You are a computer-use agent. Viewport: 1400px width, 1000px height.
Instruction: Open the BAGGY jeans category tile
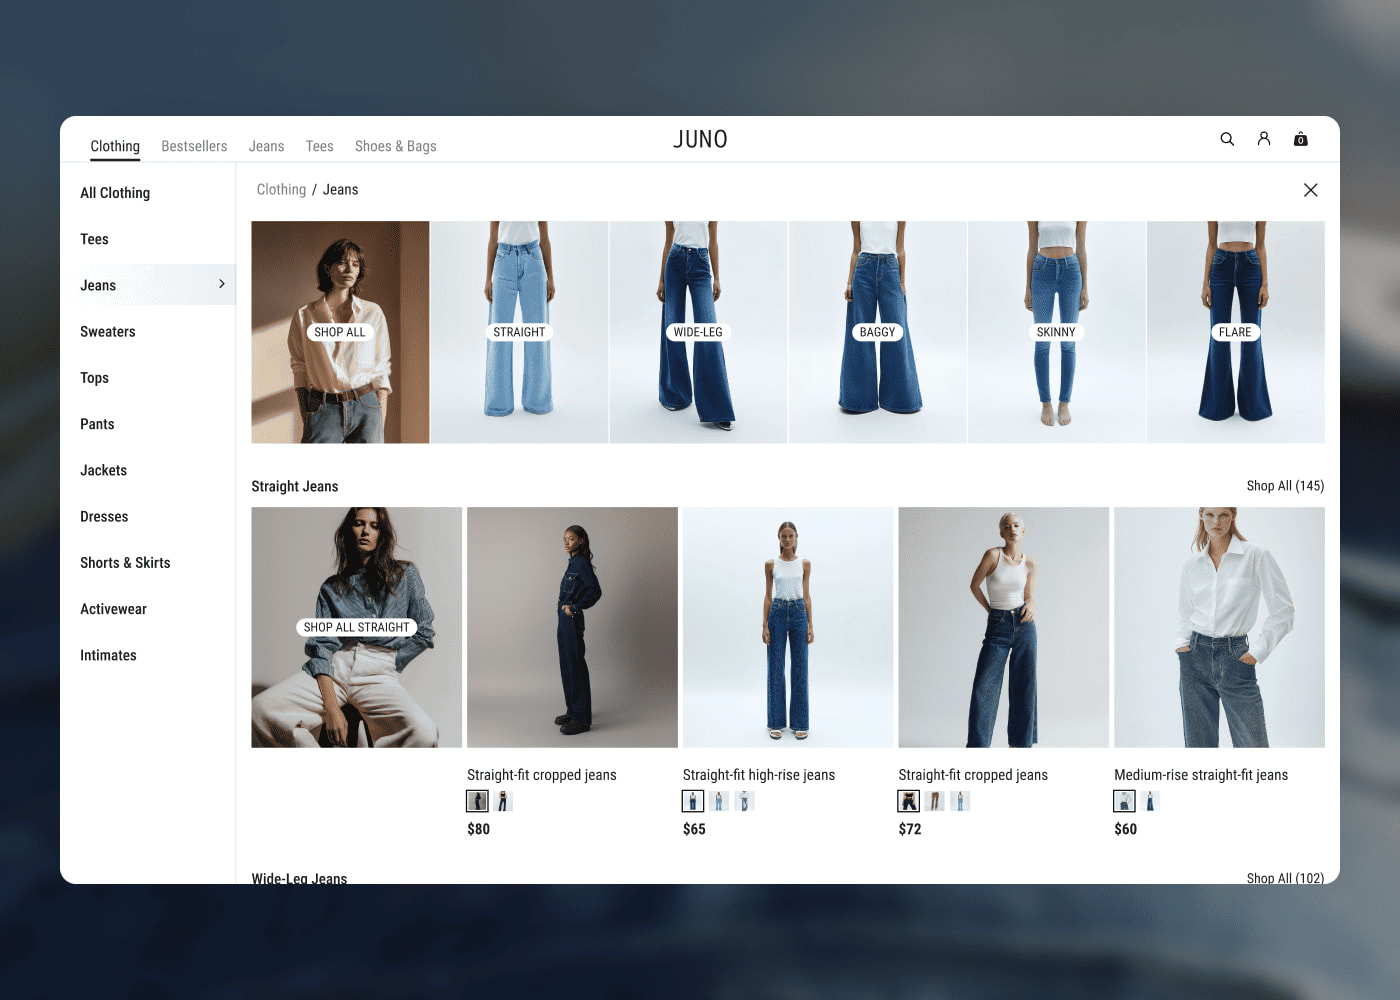coord(877,332)
